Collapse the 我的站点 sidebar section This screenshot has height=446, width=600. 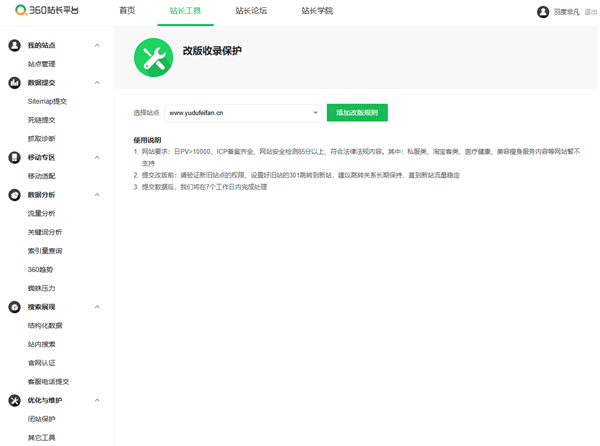pos(97,45)
